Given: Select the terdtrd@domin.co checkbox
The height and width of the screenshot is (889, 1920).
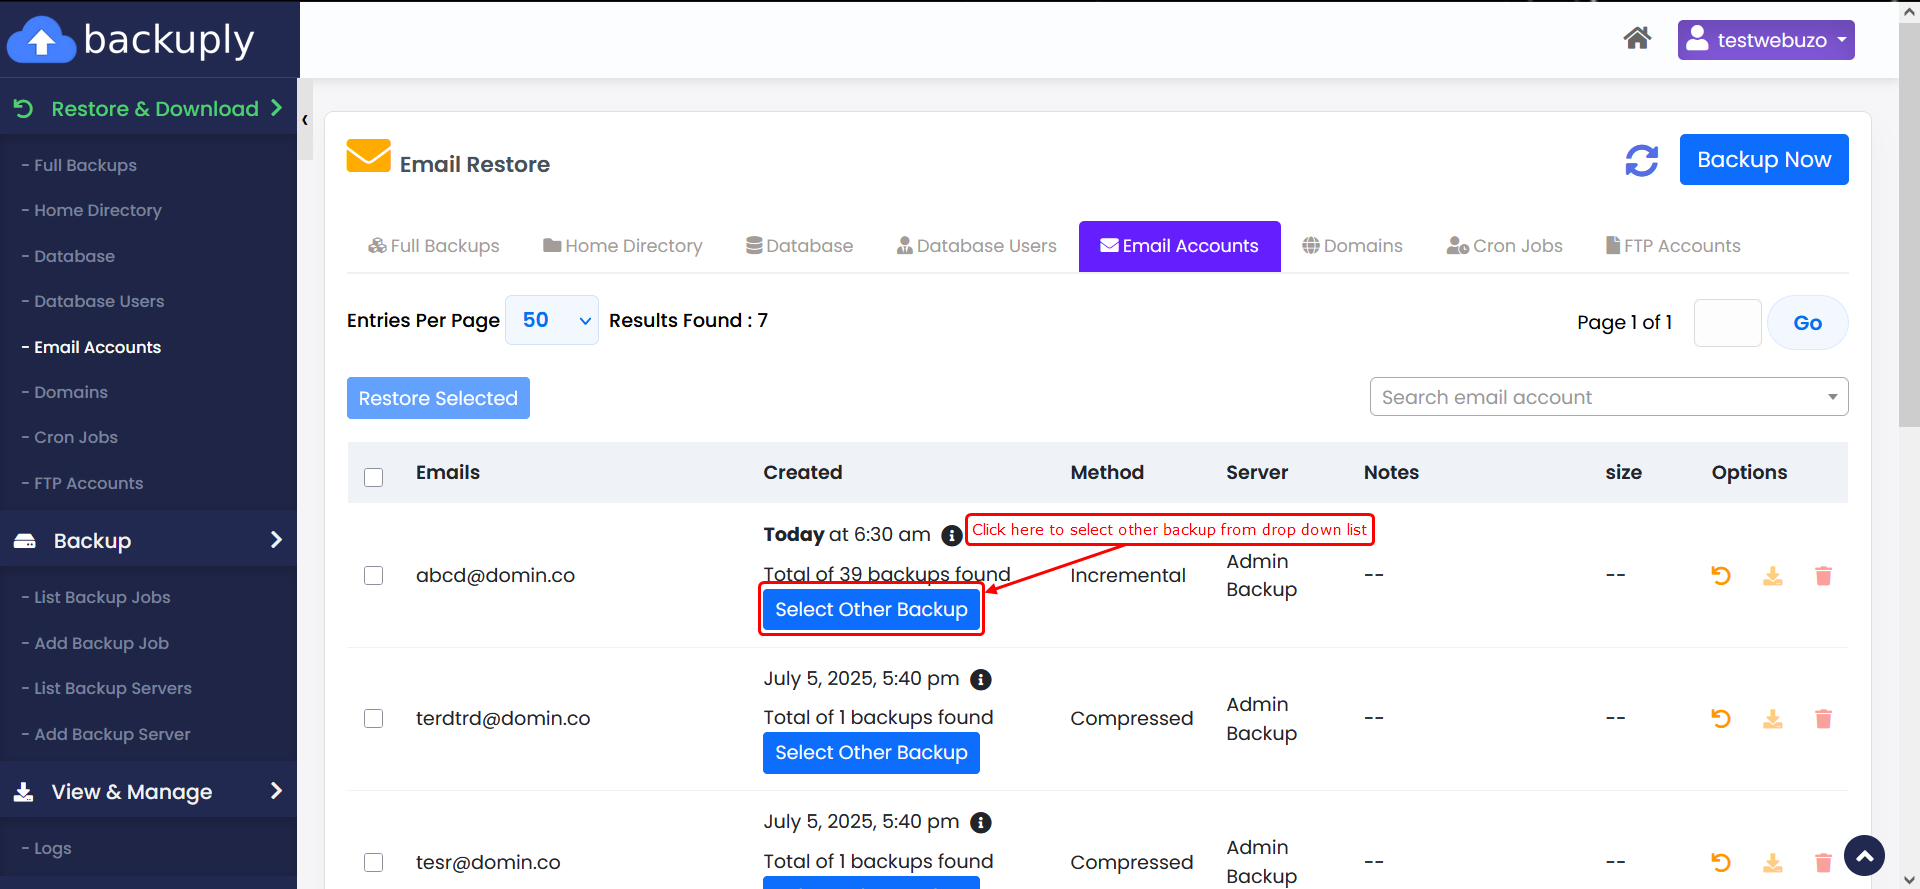Looking at the screenshot, I should tap(374, 719).
